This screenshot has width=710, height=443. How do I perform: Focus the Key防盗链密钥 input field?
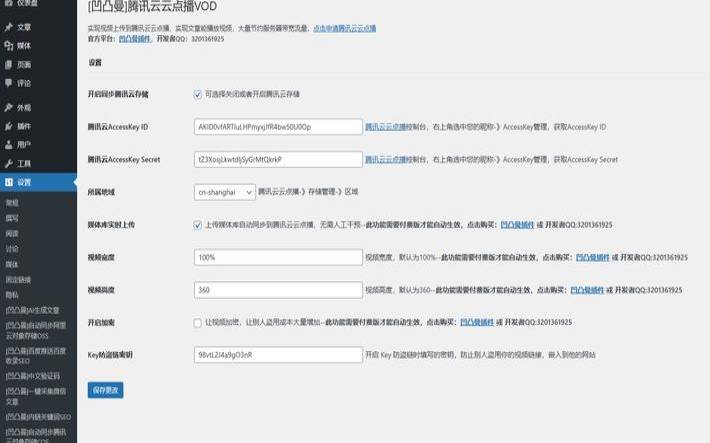pos(278,355)
